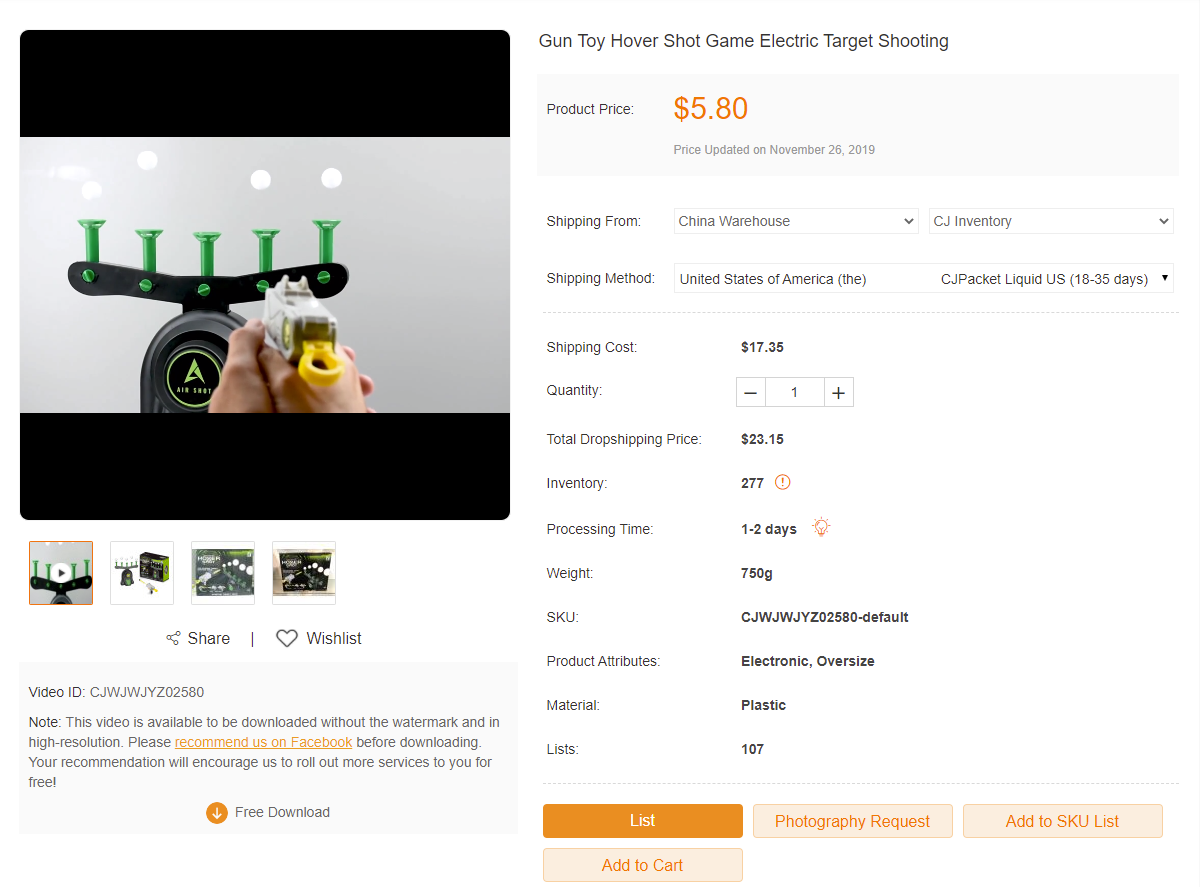
Task: Play the video thumbnail in gallery
Action: click(x=61, y=573)
